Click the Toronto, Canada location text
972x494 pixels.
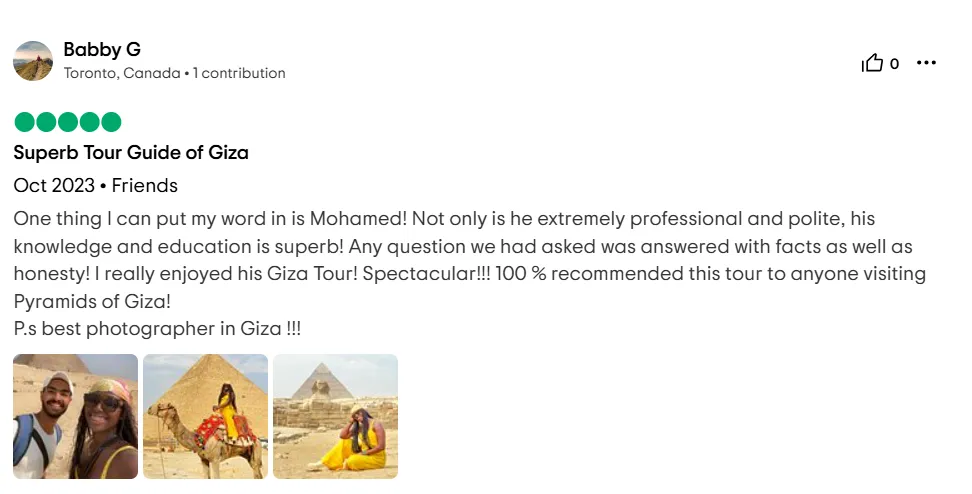click(122, 73)
